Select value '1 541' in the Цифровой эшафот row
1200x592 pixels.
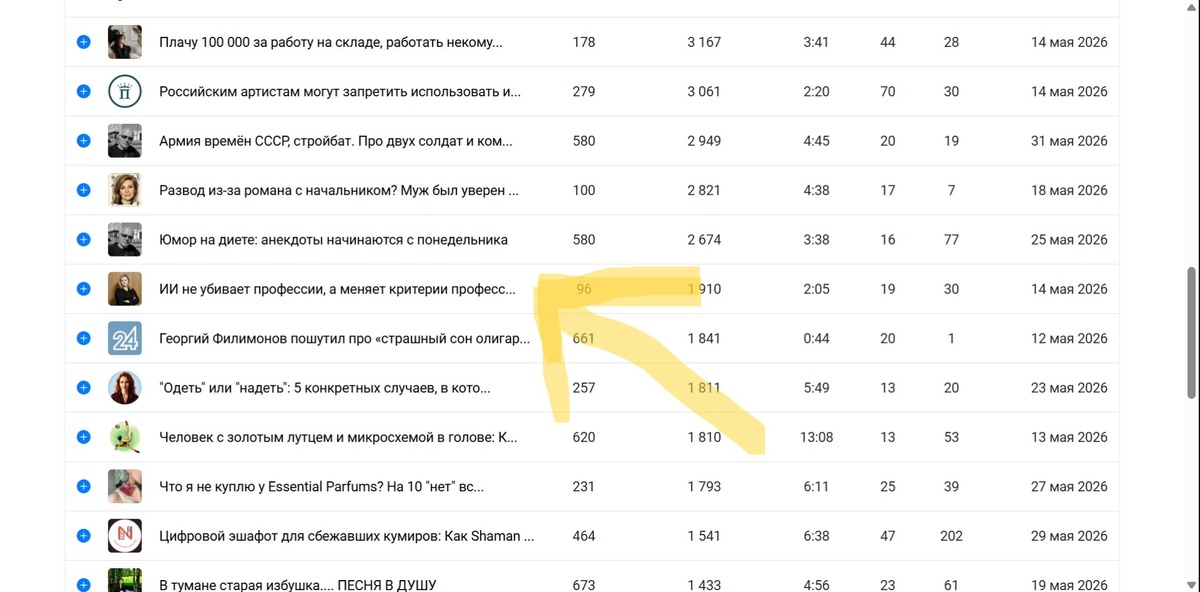704,536
